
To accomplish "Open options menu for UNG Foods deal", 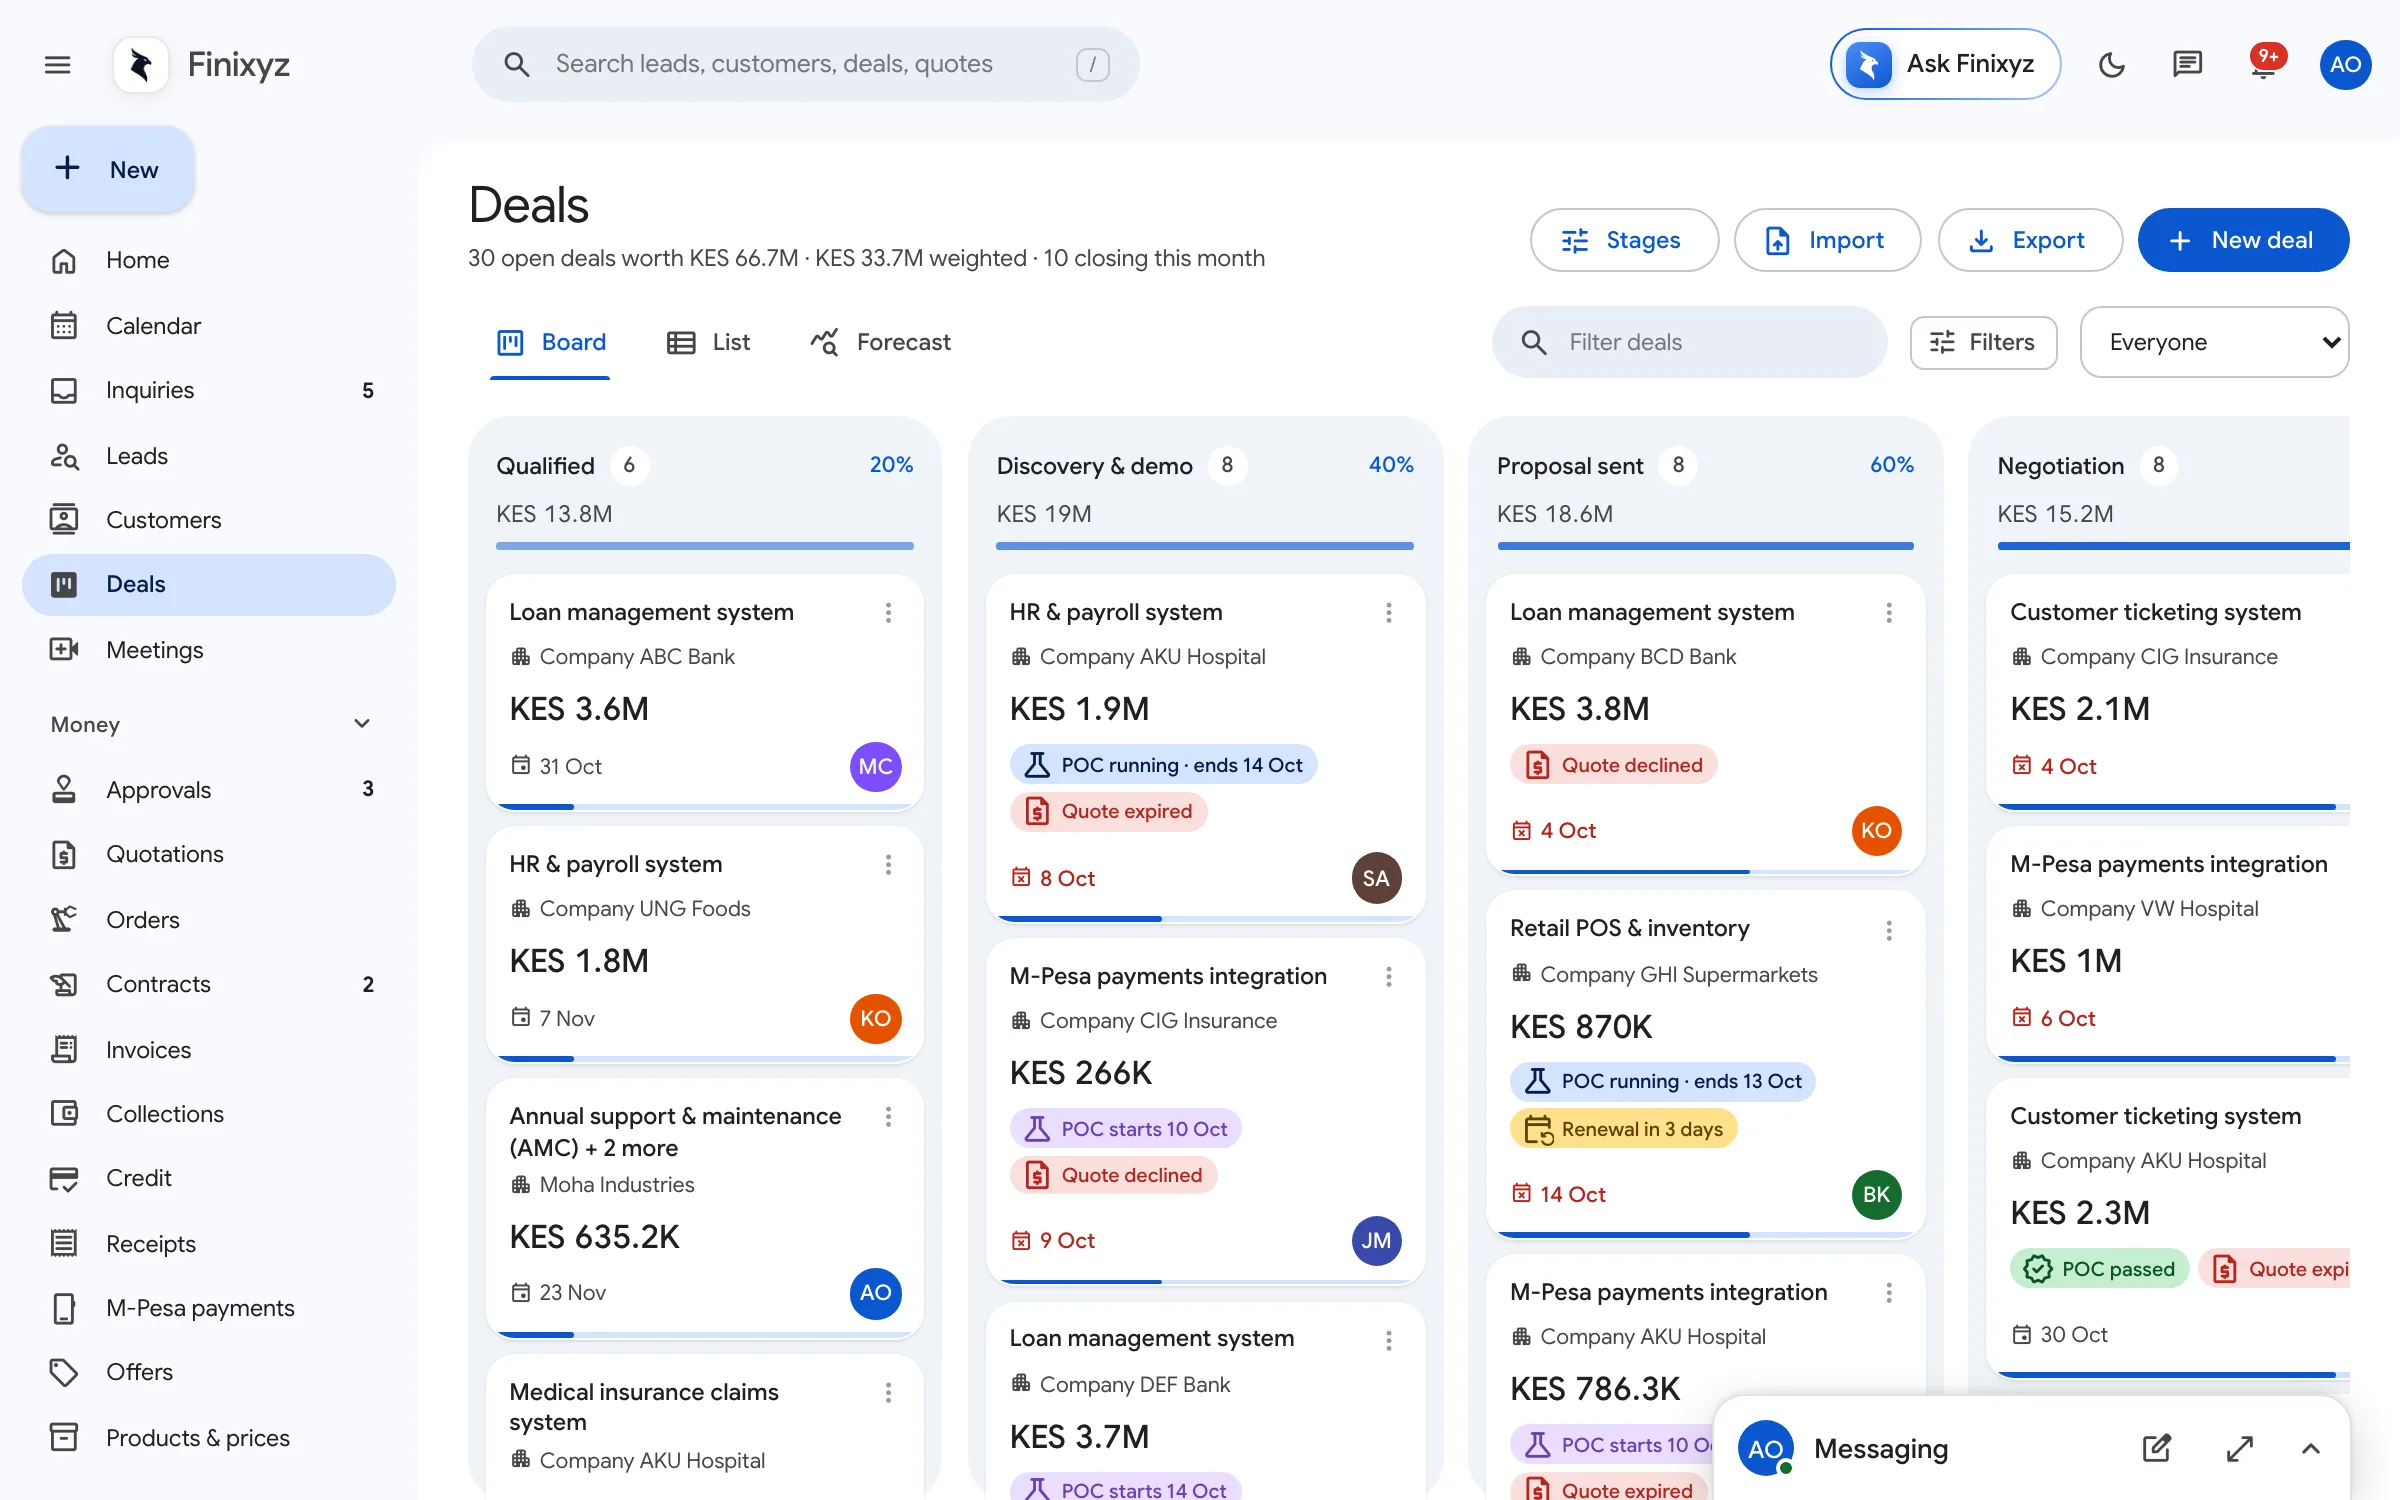I will [x=888, y=865].
